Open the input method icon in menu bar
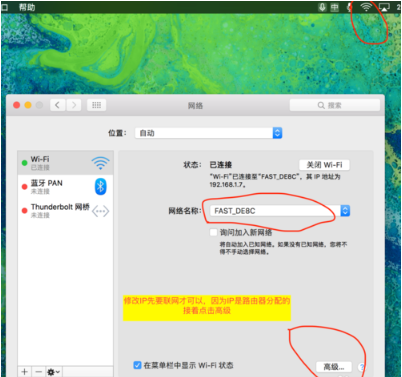 334,7
